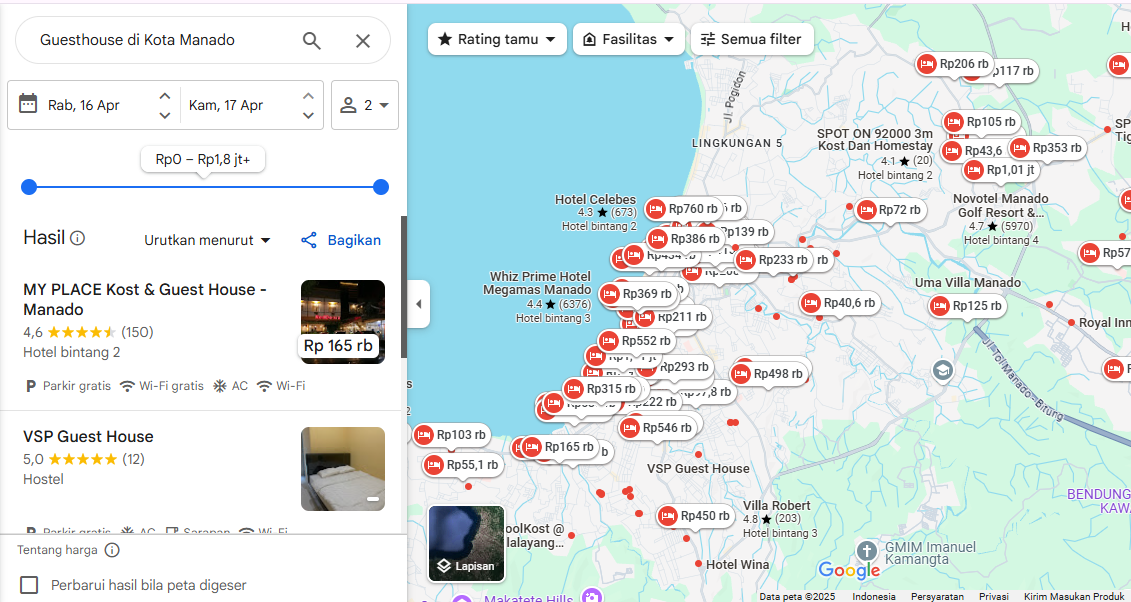This screenshot has width=1131, height=602.
Task: Open the guest count dropdown
Action: [x=365, y=105]
